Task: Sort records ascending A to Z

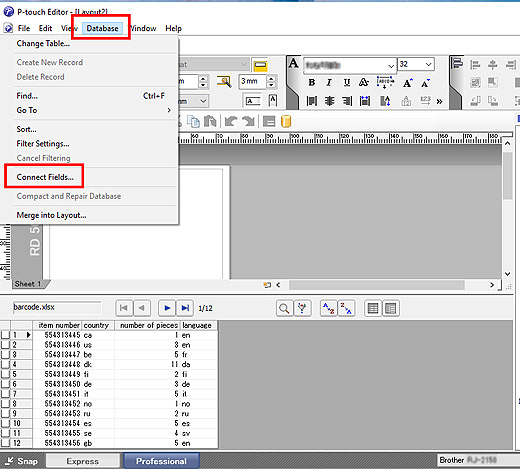Action: [x=328, y=308]
